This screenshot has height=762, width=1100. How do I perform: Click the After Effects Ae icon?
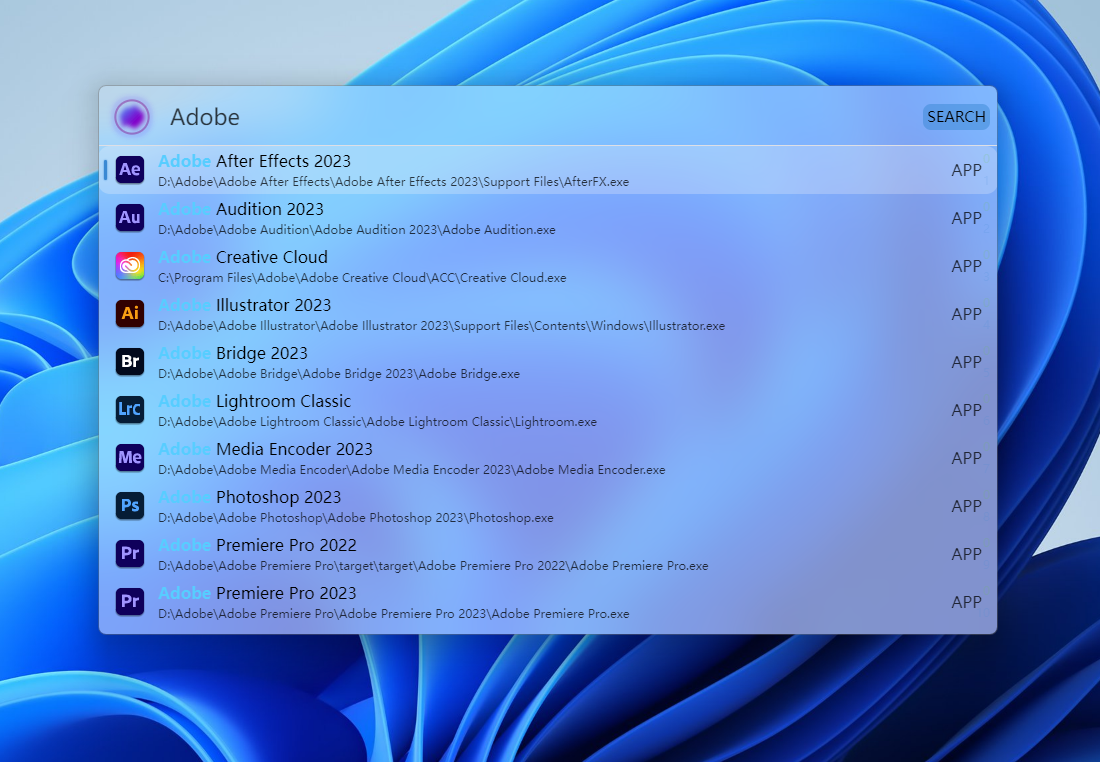coord(130,170)
